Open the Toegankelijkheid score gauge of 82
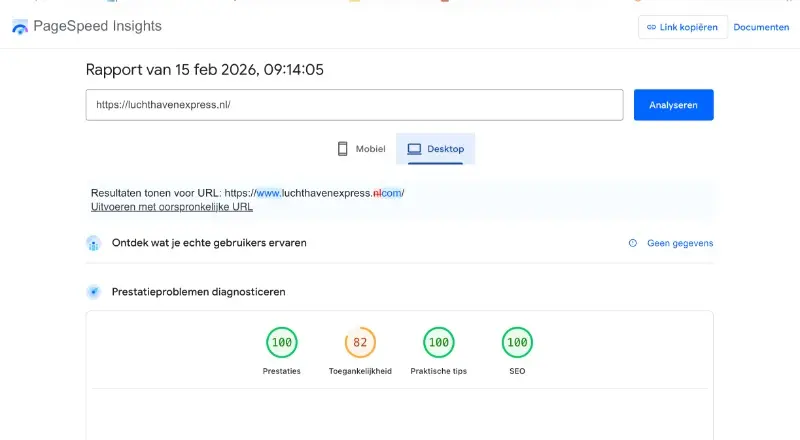This screenshot has width=800, height=440. click(x=360, y=342)
